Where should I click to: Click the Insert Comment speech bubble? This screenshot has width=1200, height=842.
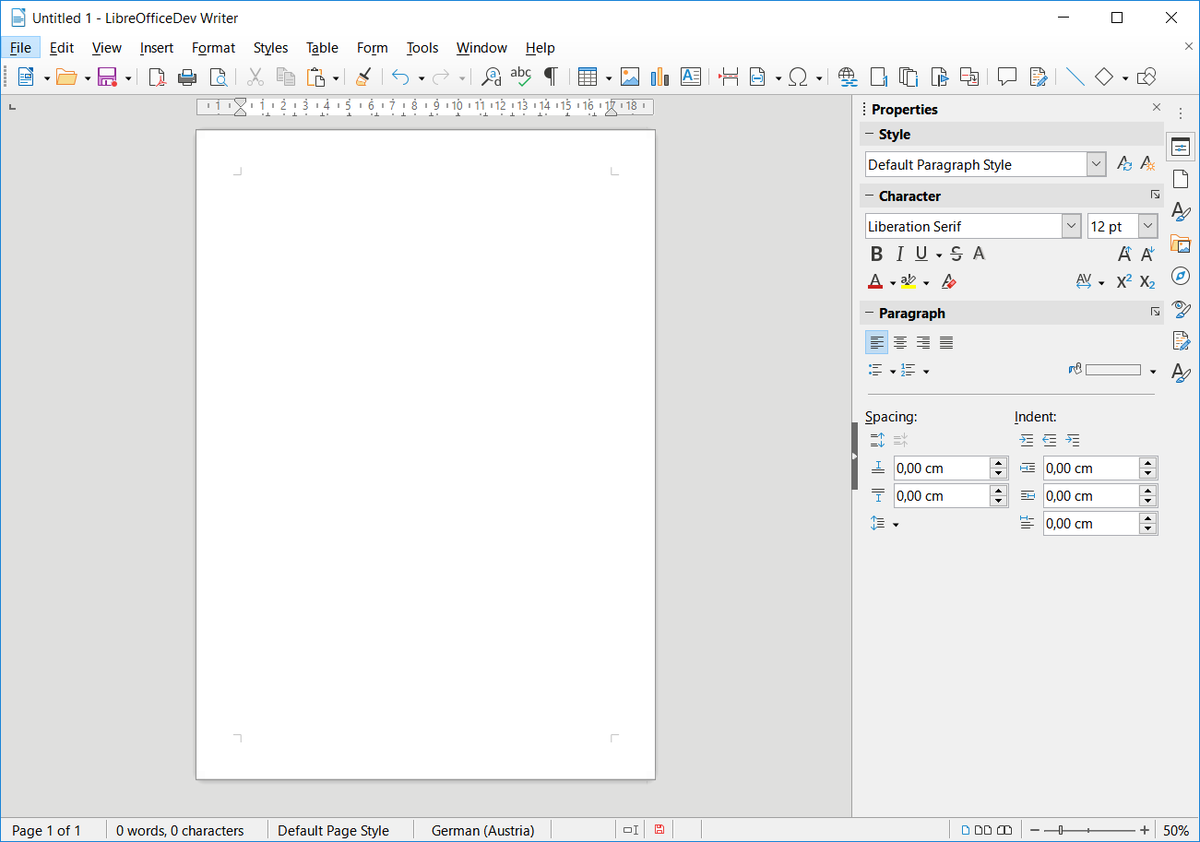[x=1007, y=77]
